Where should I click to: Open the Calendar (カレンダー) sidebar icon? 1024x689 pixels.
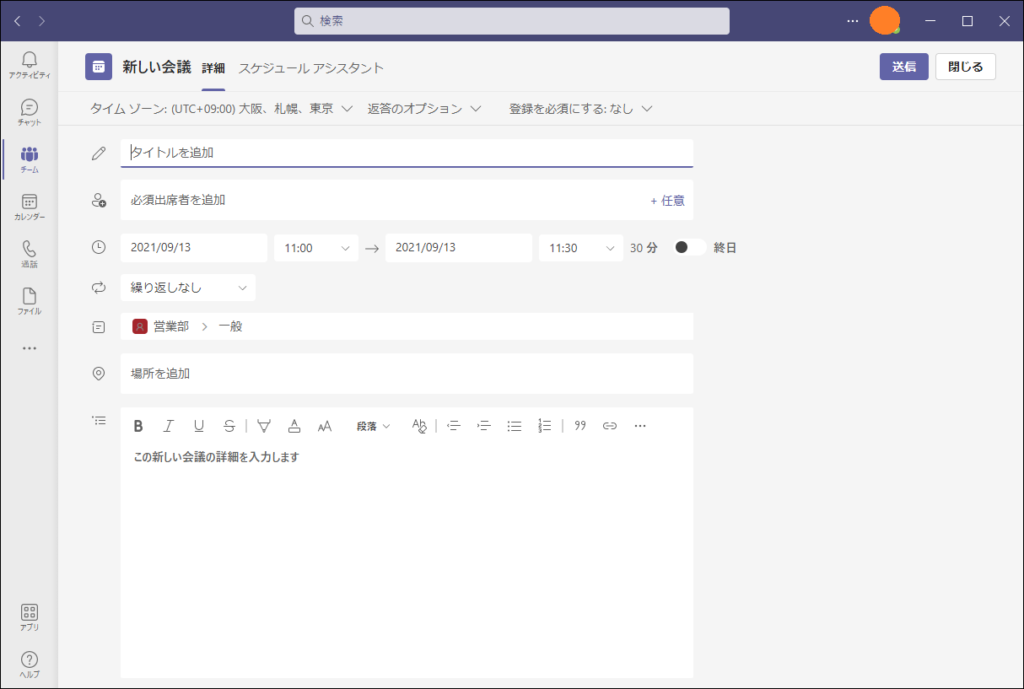coord(29,207)
